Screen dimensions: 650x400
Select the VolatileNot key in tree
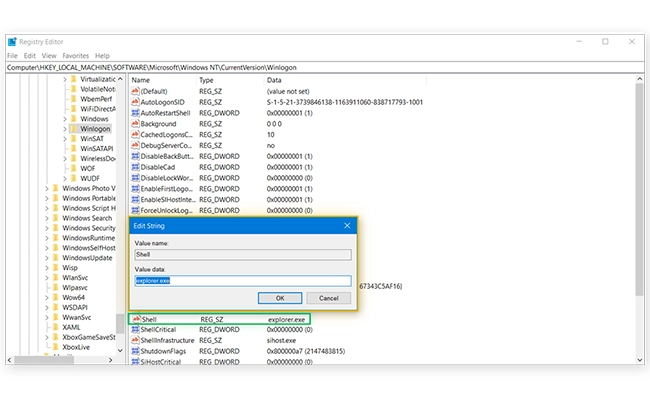point(98,89)
